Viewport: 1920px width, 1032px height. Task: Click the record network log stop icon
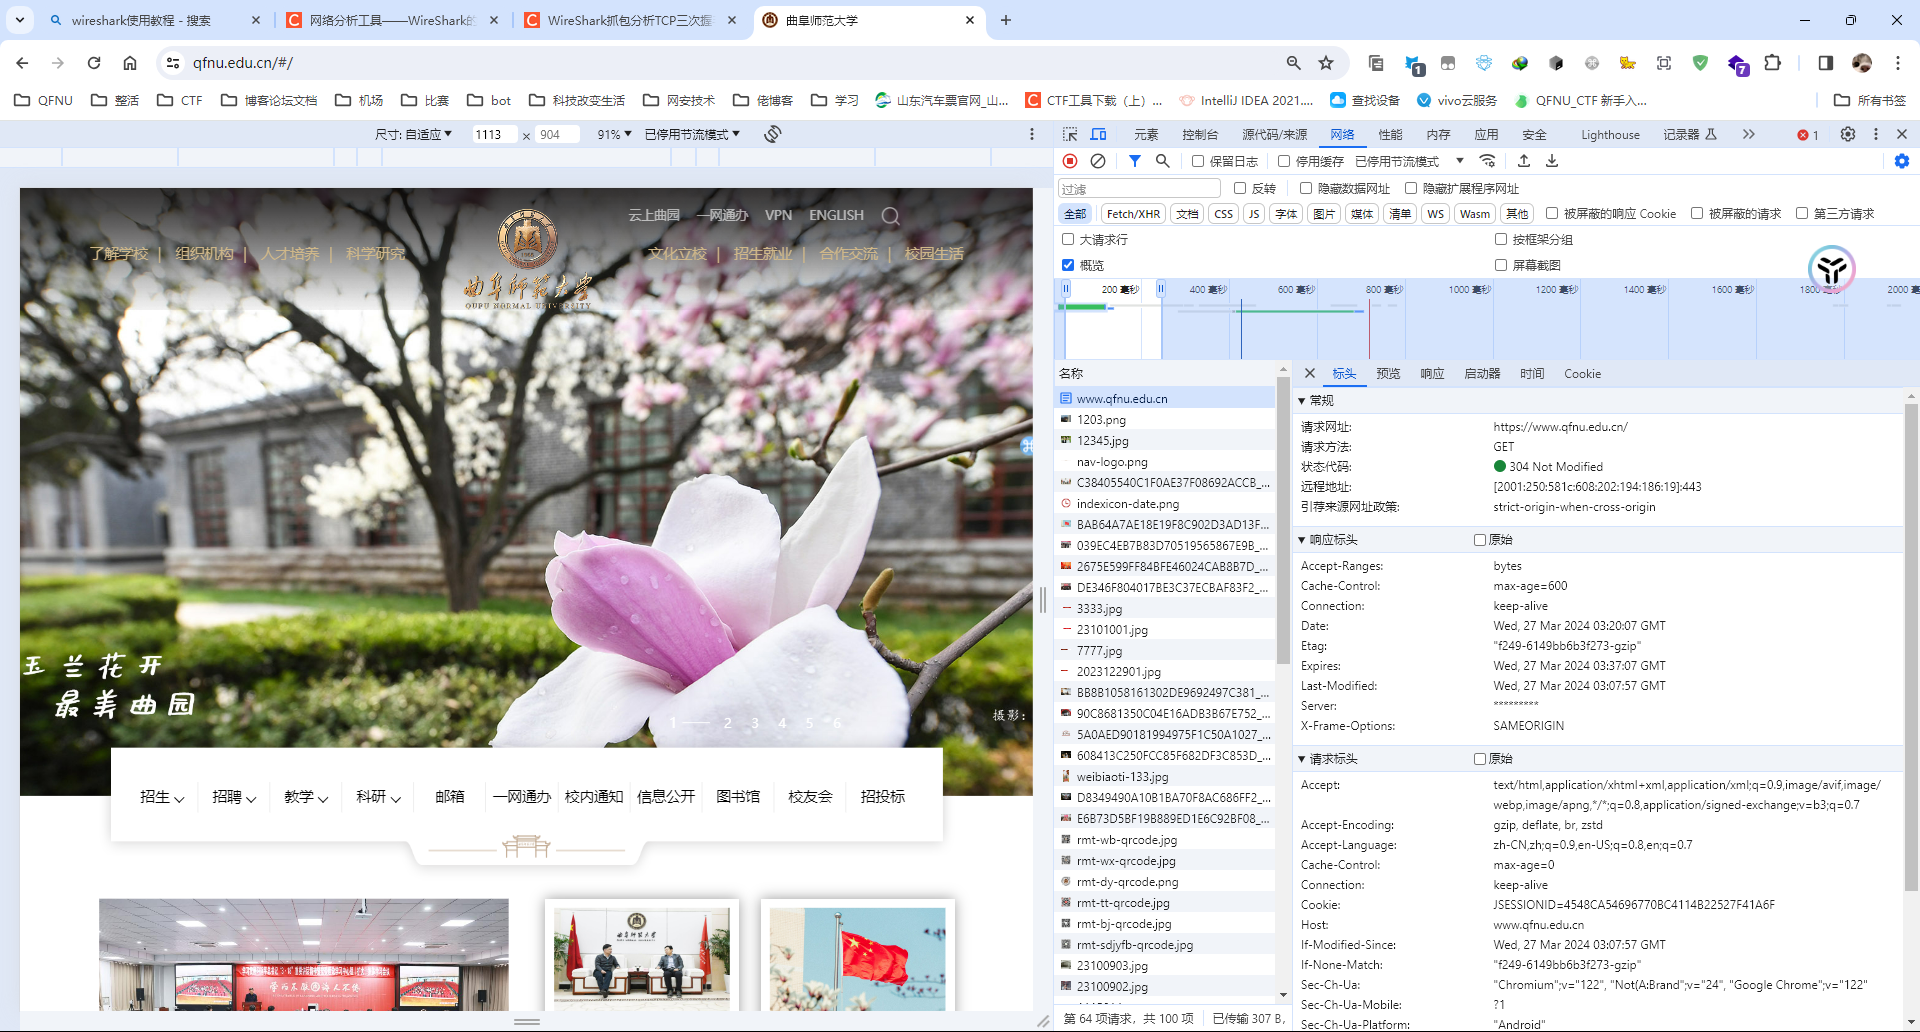[x=1070, y=161]
